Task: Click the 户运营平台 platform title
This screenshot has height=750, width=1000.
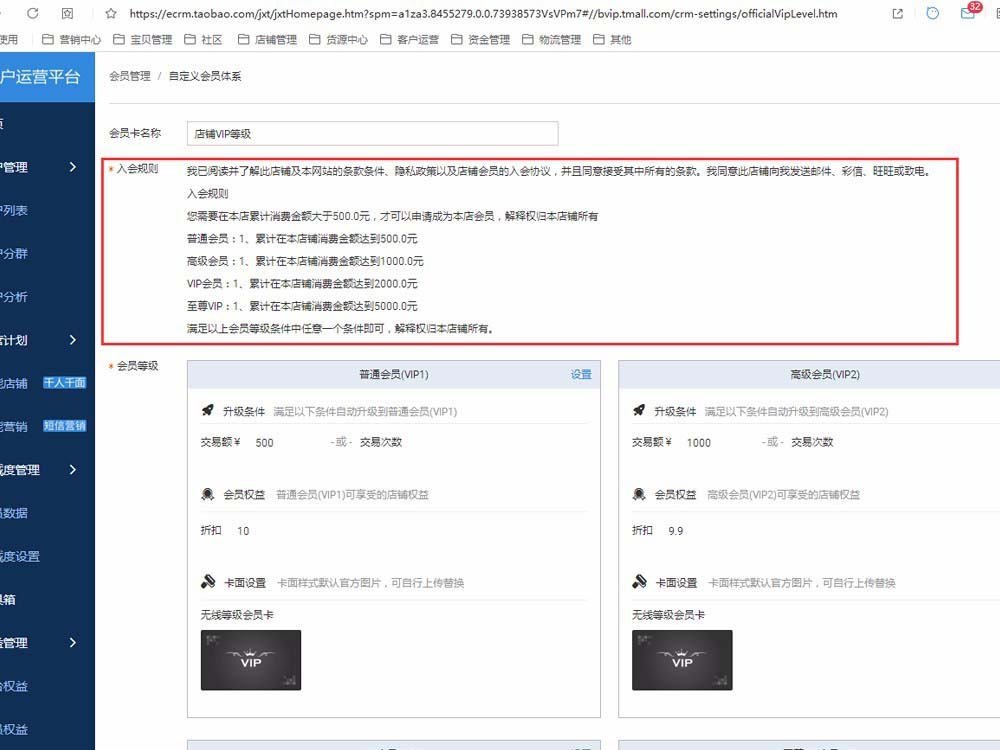Action: 40,77
